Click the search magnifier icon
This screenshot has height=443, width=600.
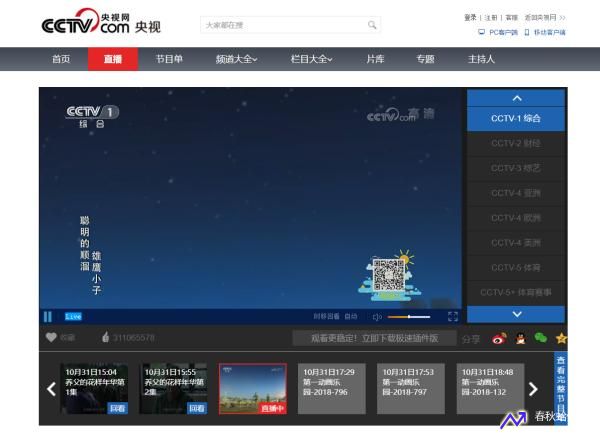[372, 25]
